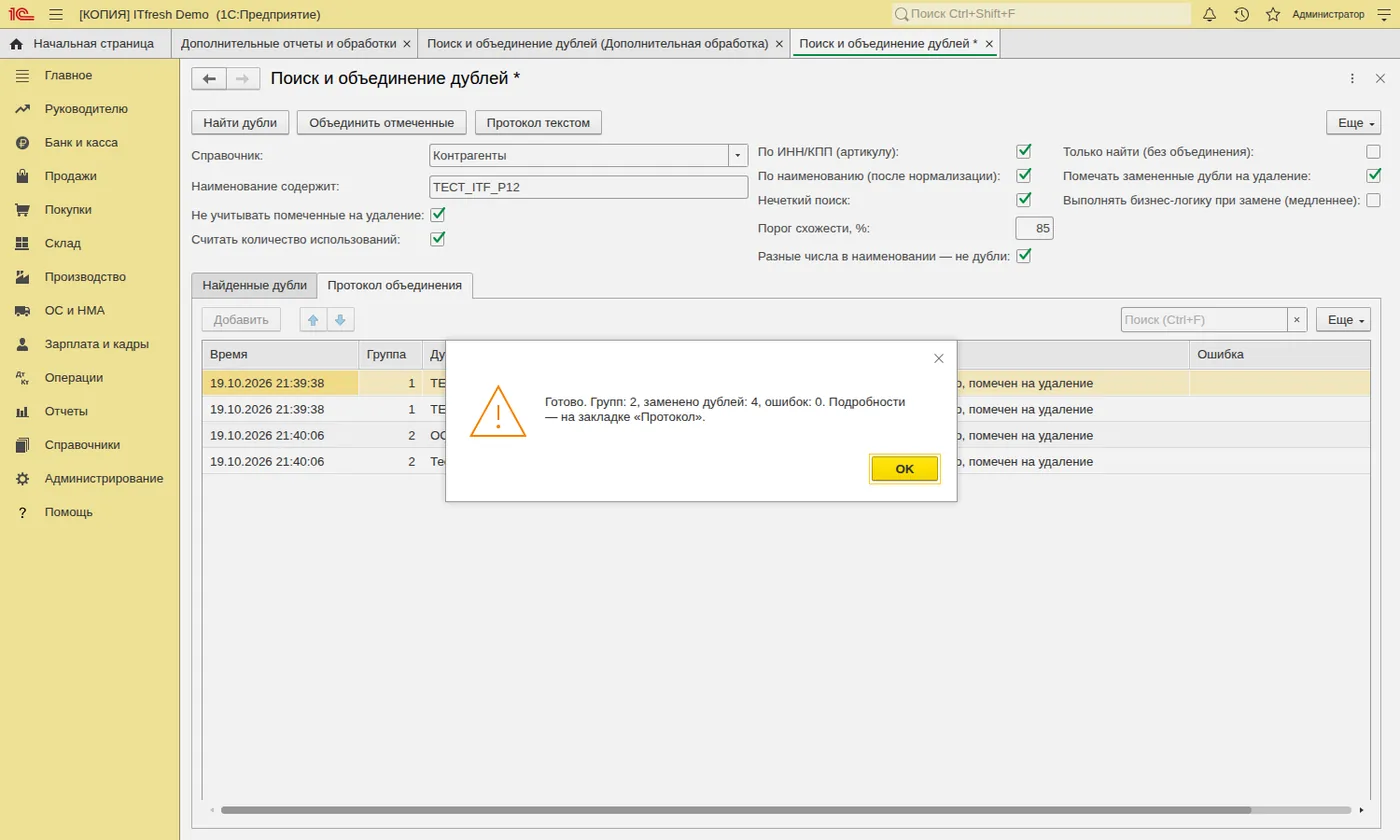Open the Банк и касса section
Image resolution: width=1400 pixels, height=840 pixels.
81,143
